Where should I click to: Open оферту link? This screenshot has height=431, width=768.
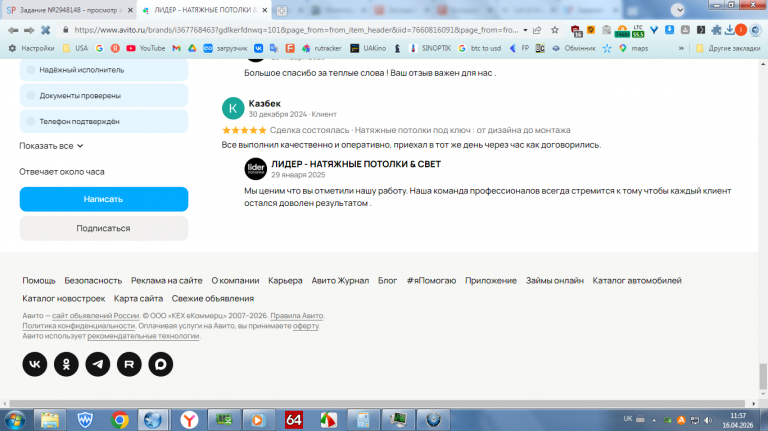pos(306,326)
